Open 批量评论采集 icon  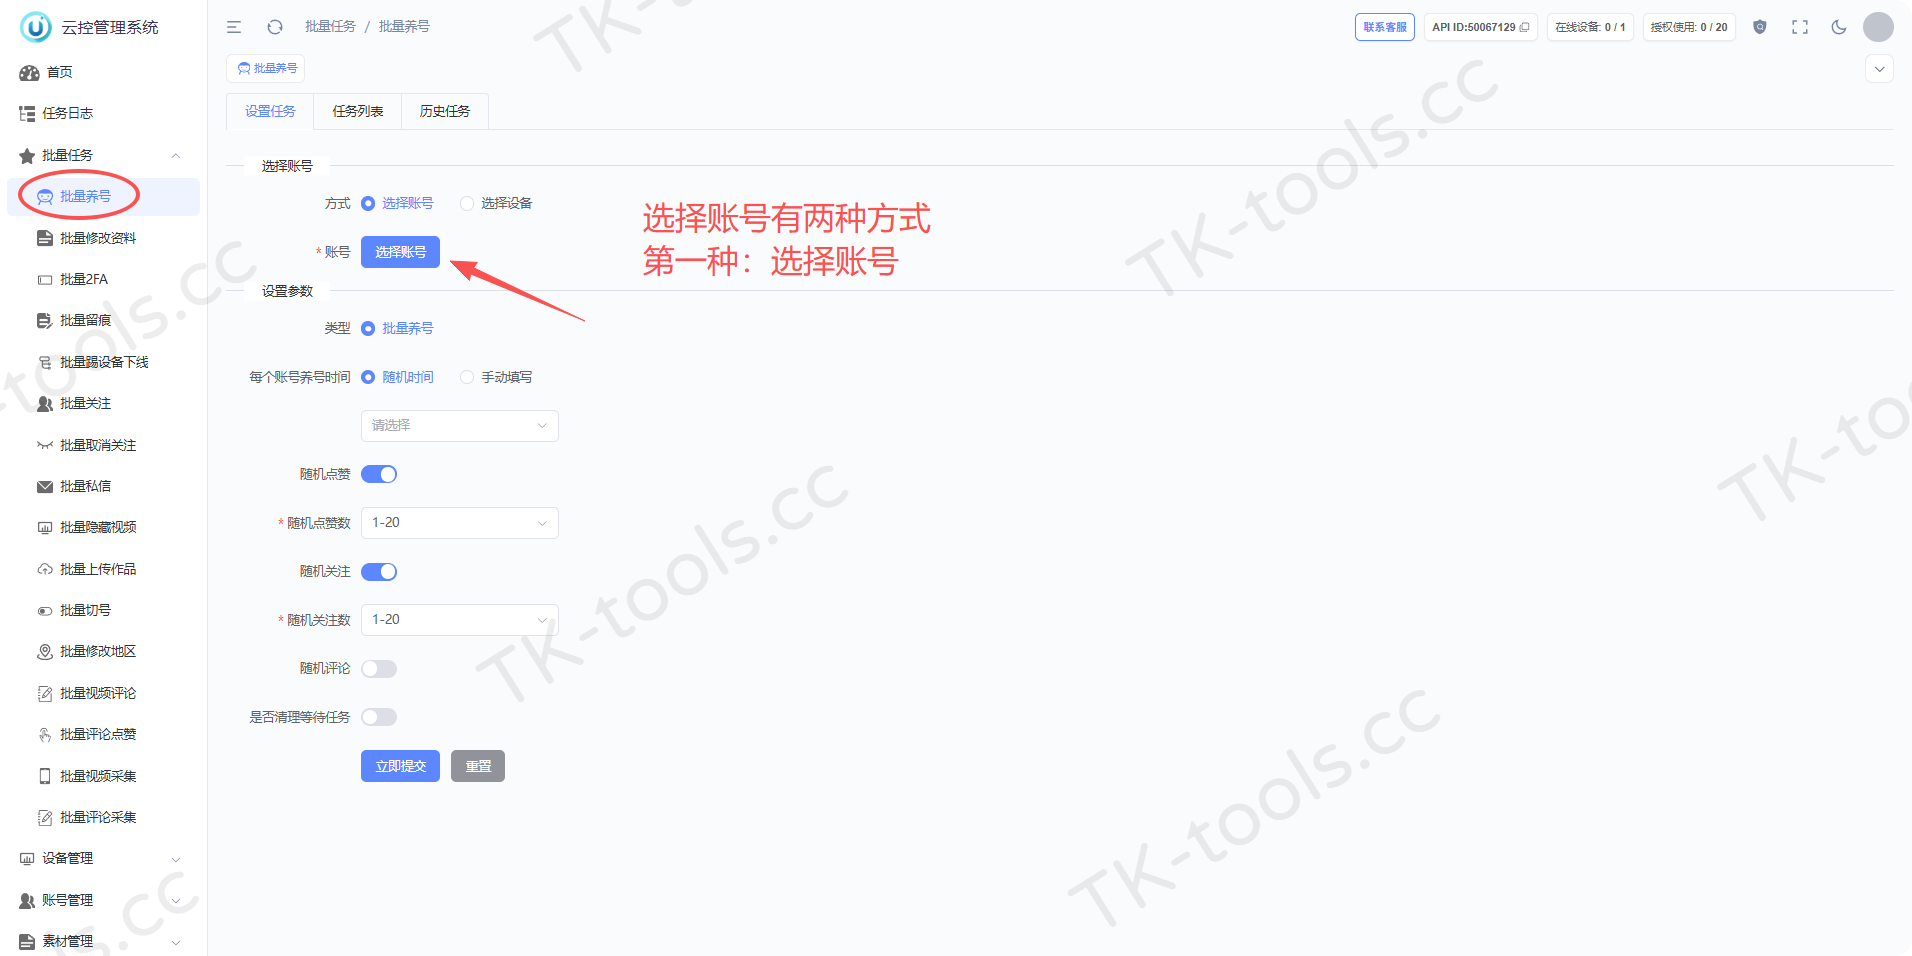click(x=45, y=817)
